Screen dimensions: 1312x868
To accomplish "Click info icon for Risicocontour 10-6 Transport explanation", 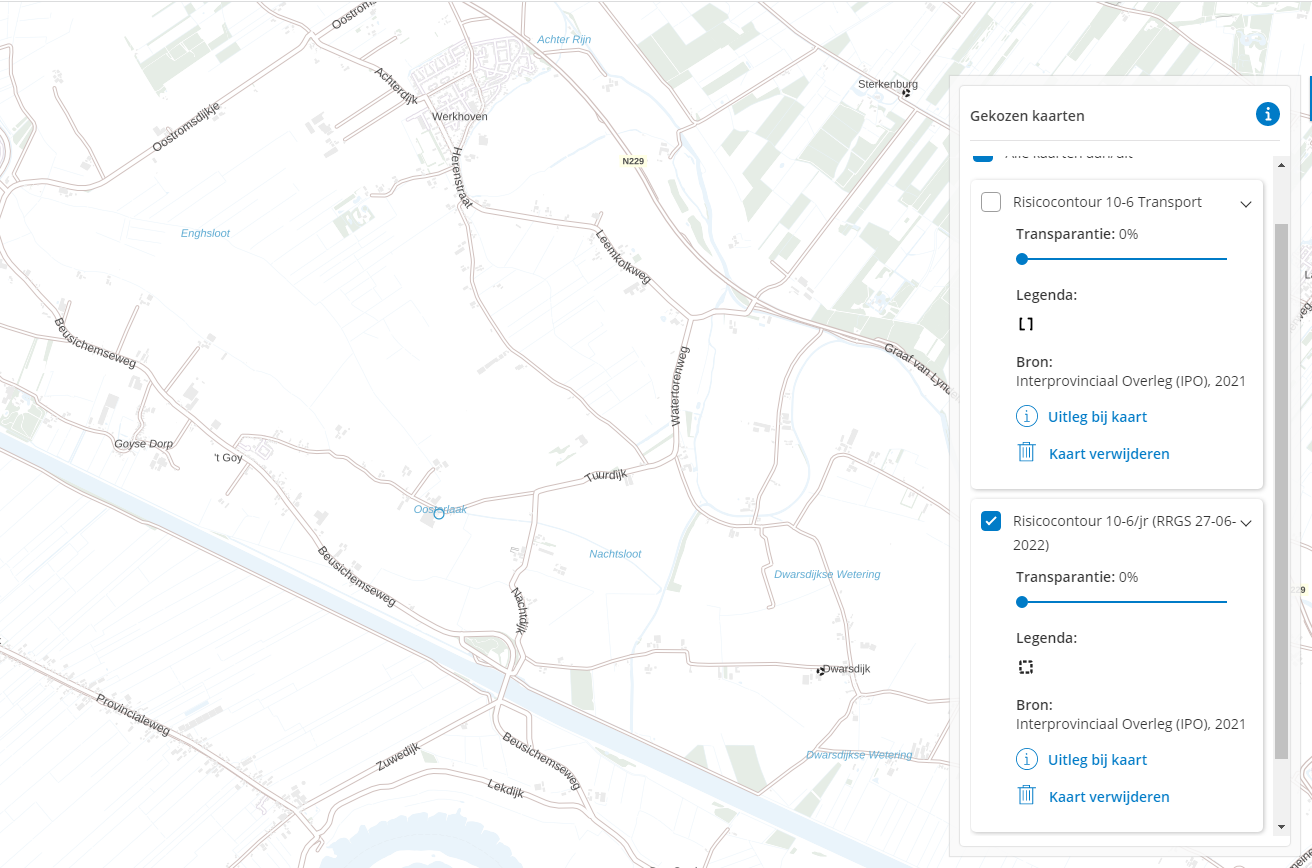I will (x=1027, y=416).
